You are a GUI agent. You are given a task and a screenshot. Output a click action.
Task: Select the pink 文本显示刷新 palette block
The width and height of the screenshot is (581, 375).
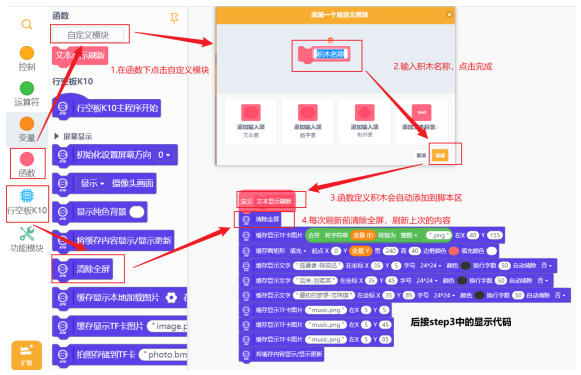80,56
